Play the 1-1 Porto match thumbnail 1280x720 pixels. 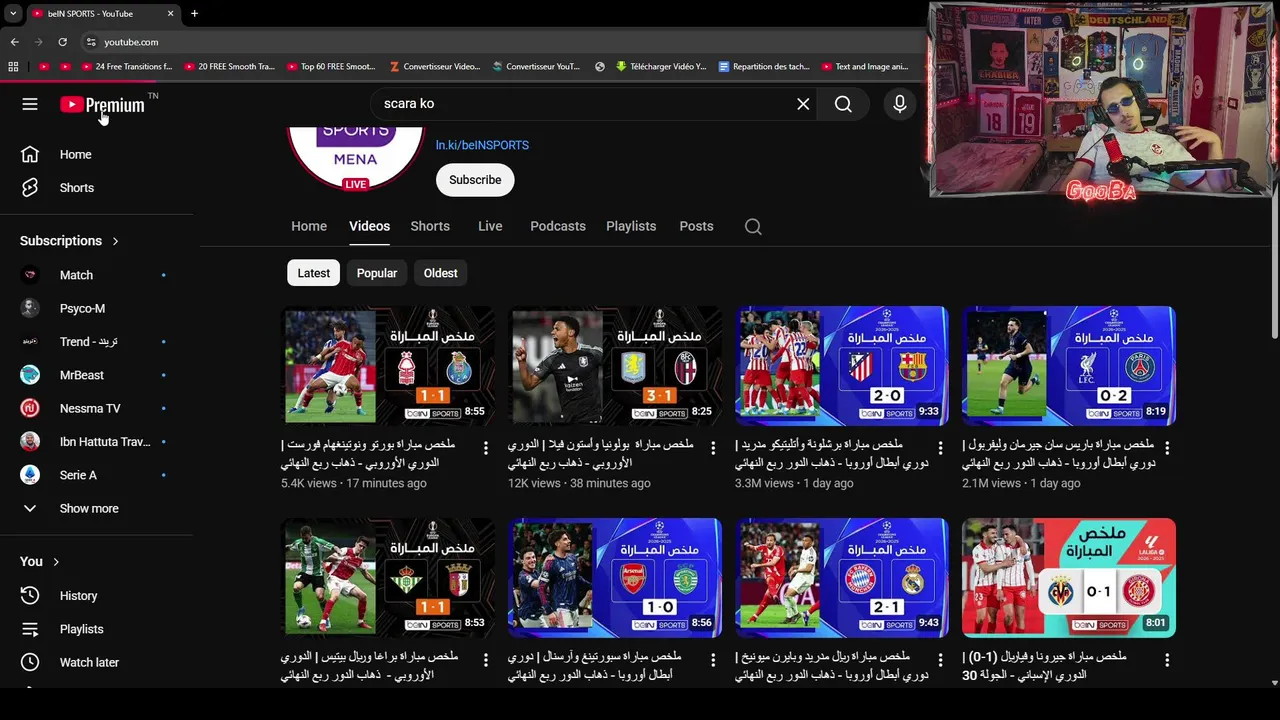388,366
